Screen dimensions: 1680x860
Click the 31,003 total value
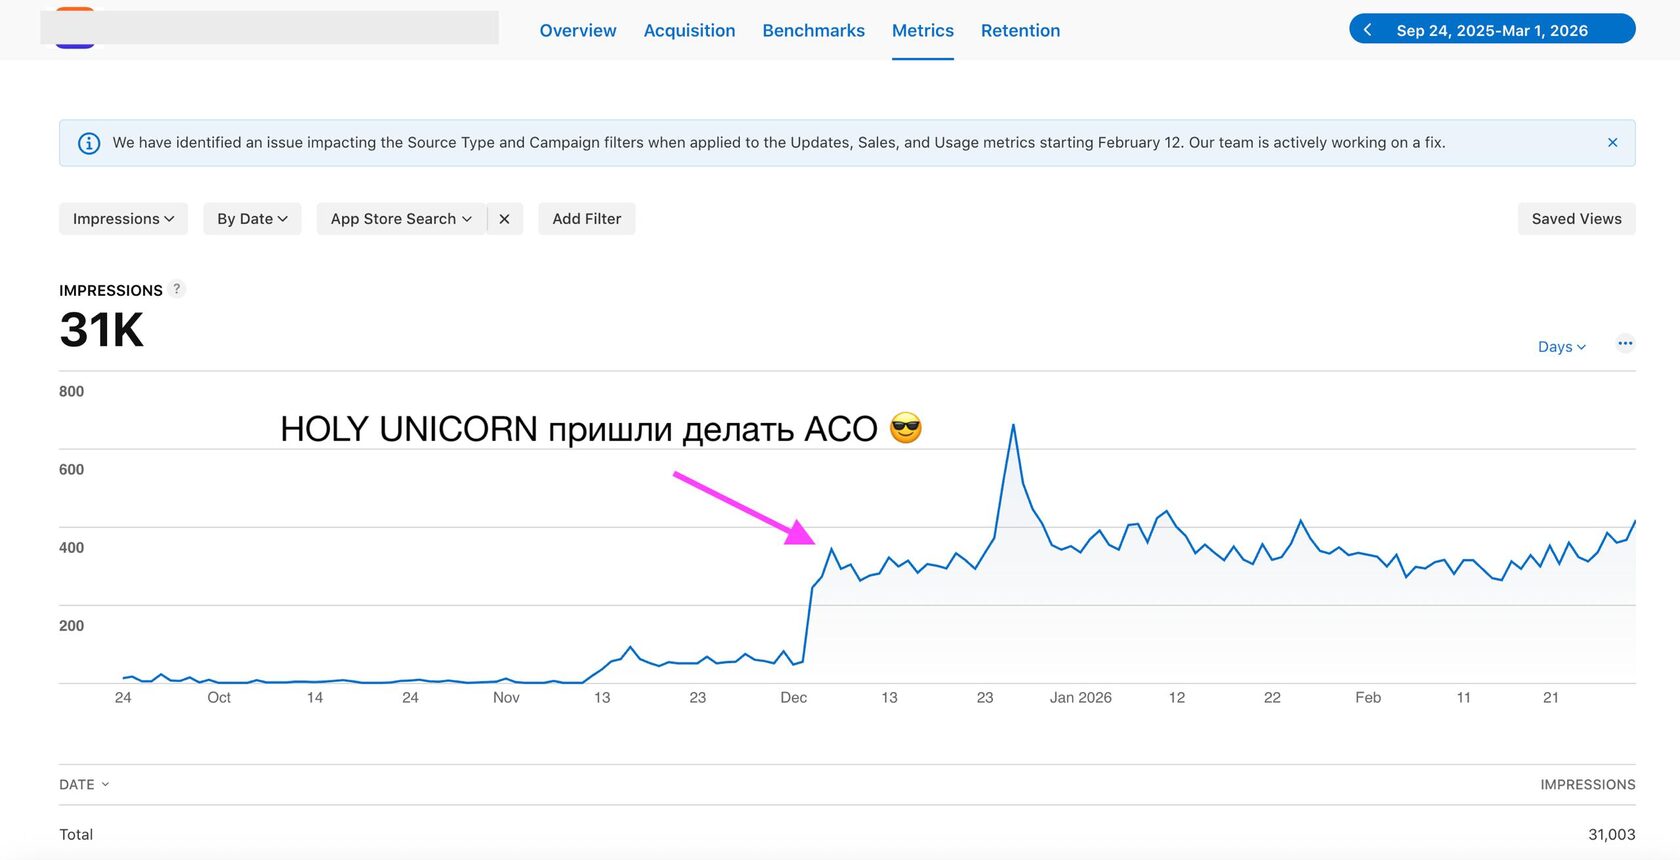click(x=1611, y=834)
